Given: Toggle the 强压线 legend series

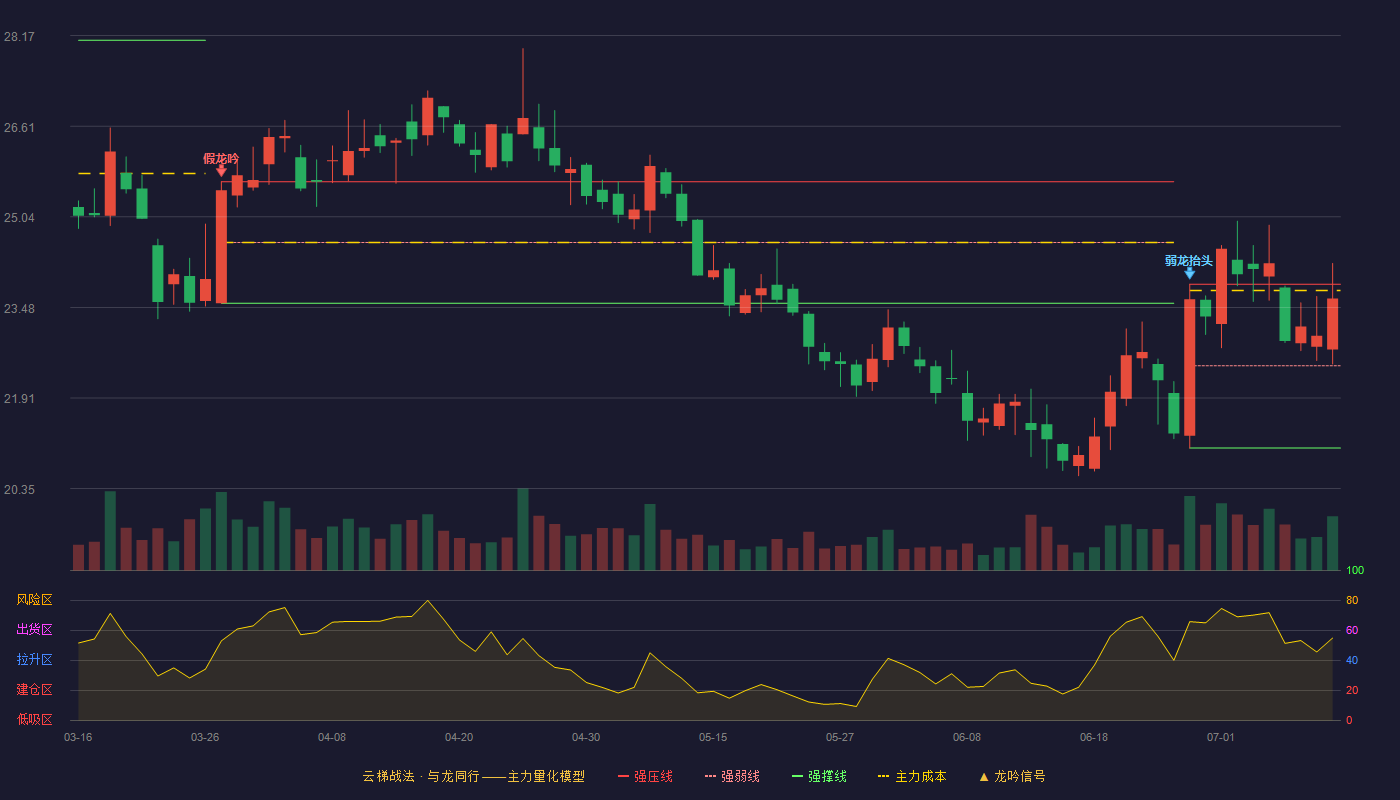Looking at the screenshot, I should 645,776.
